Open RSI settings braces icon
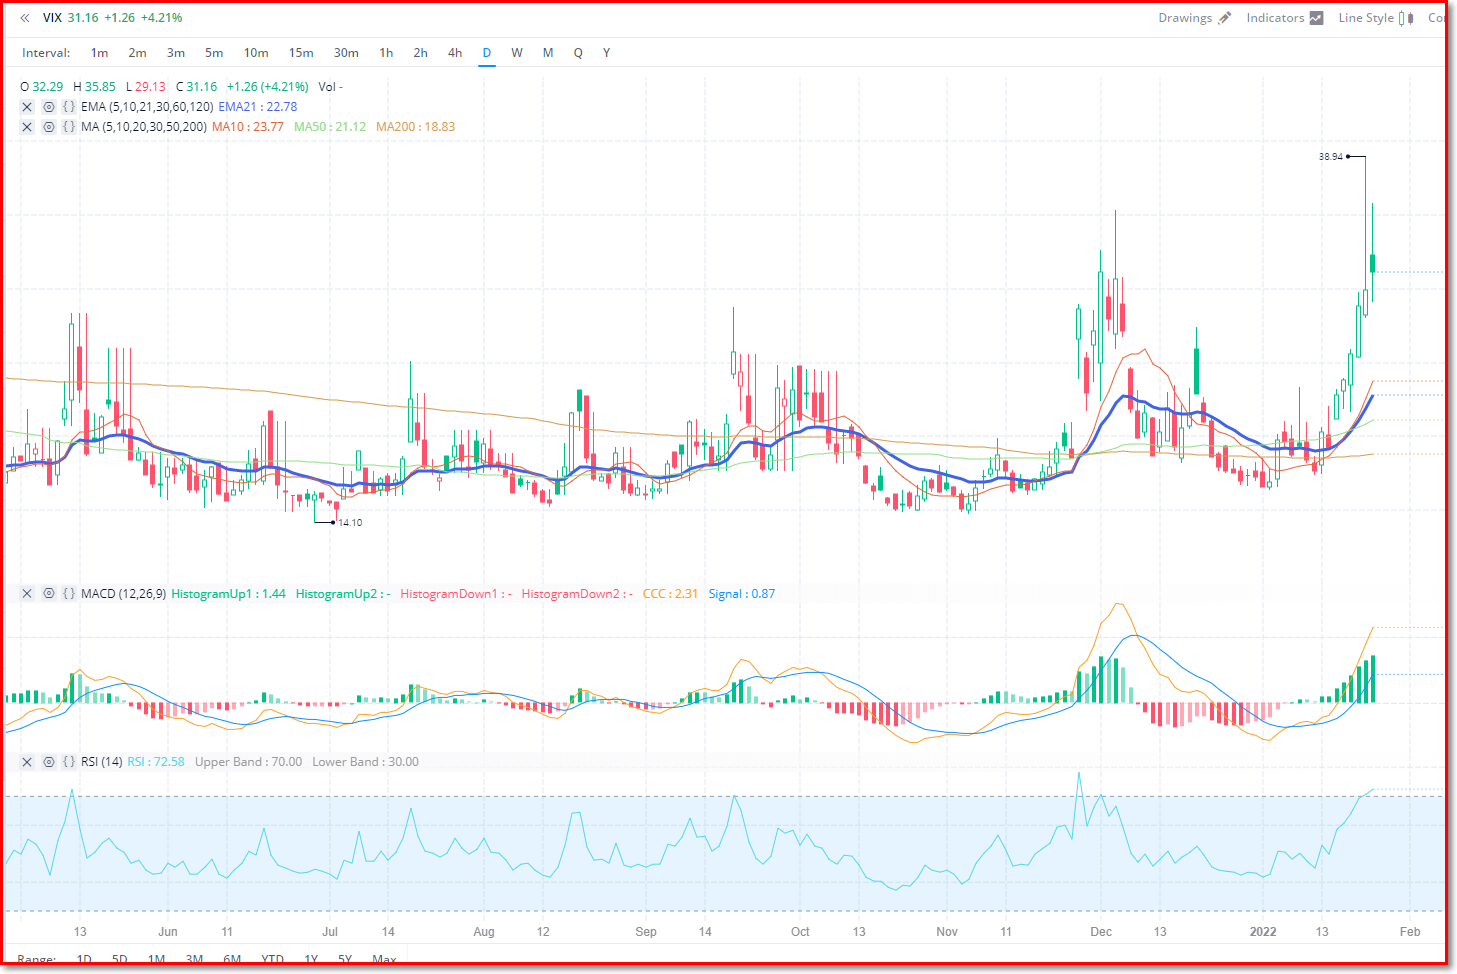The height and width of the screenshot is (974, 1457). tap(69, 762)
